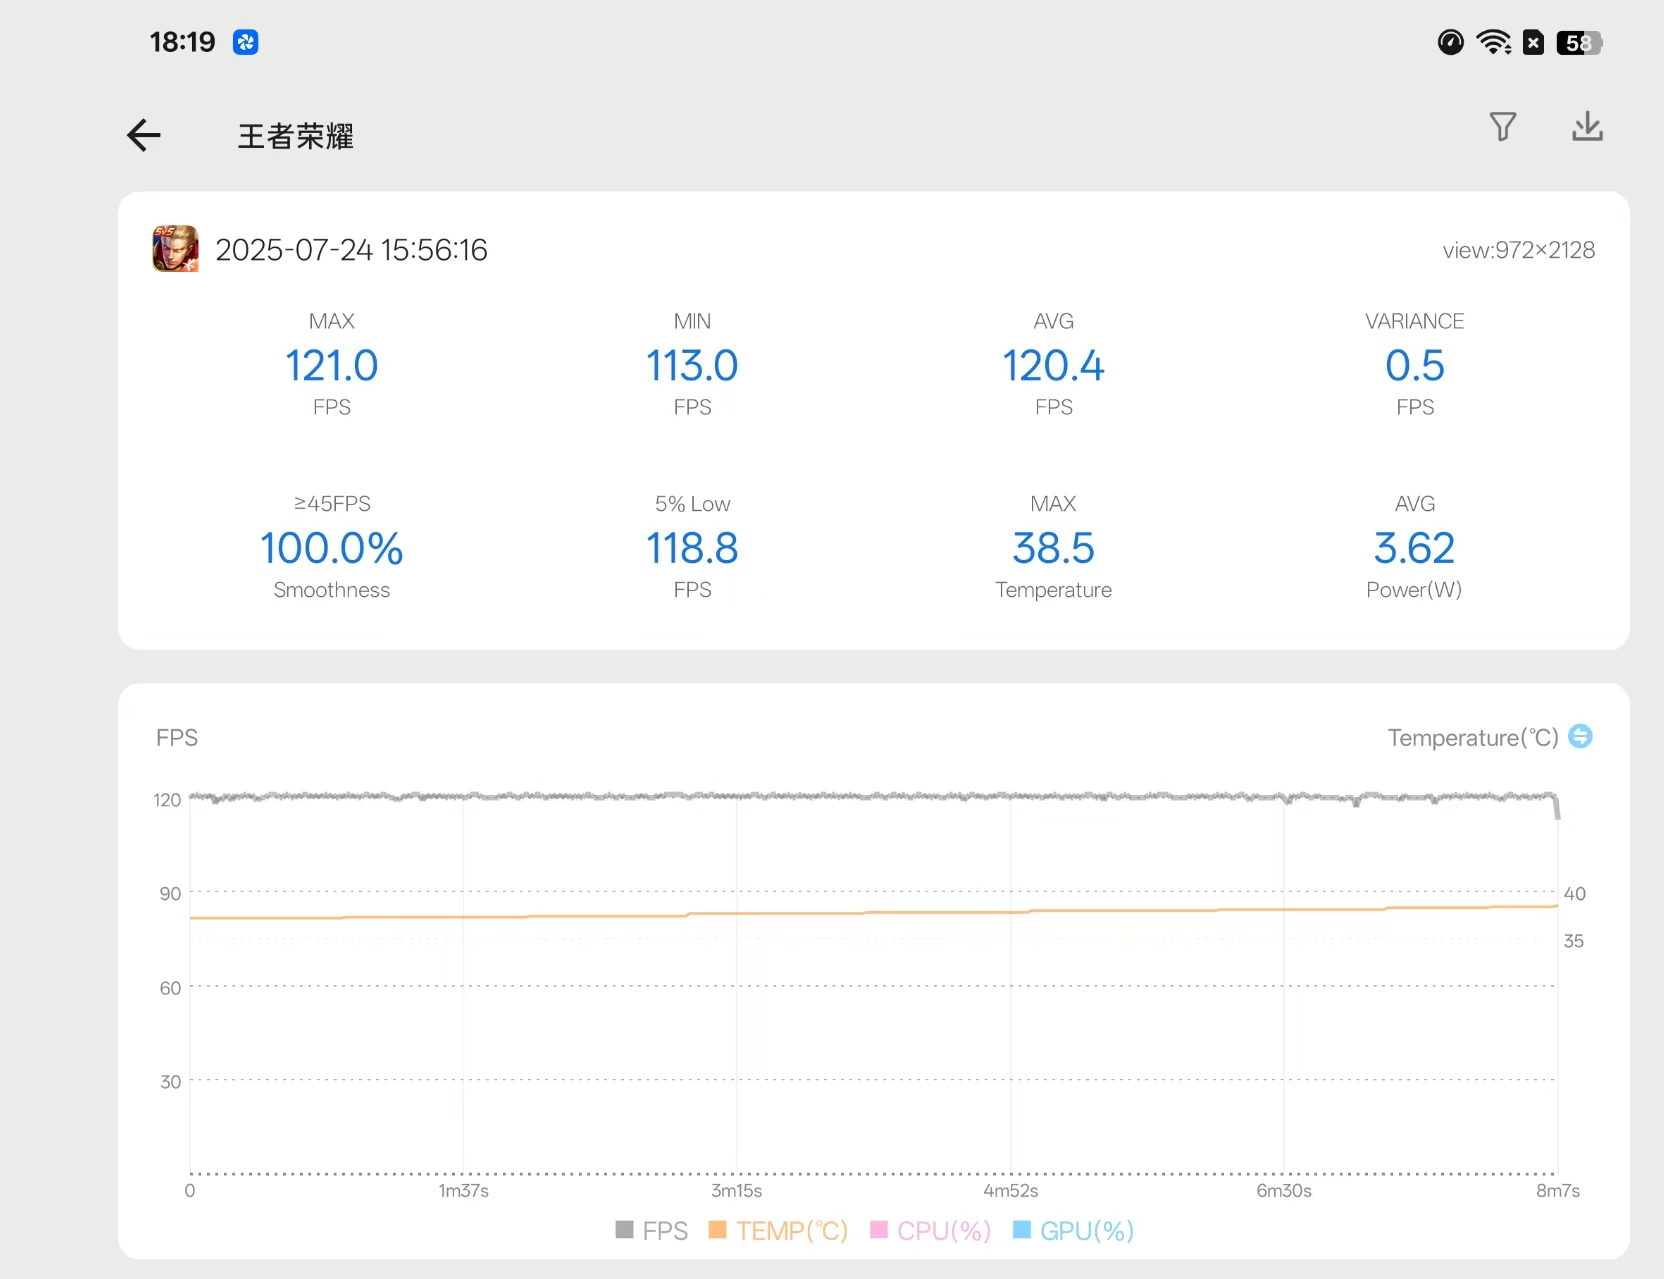This screenshot has width=1664, height=1279.
Task: Enable the CPU(%) legend series
Action: point(931,1230)
